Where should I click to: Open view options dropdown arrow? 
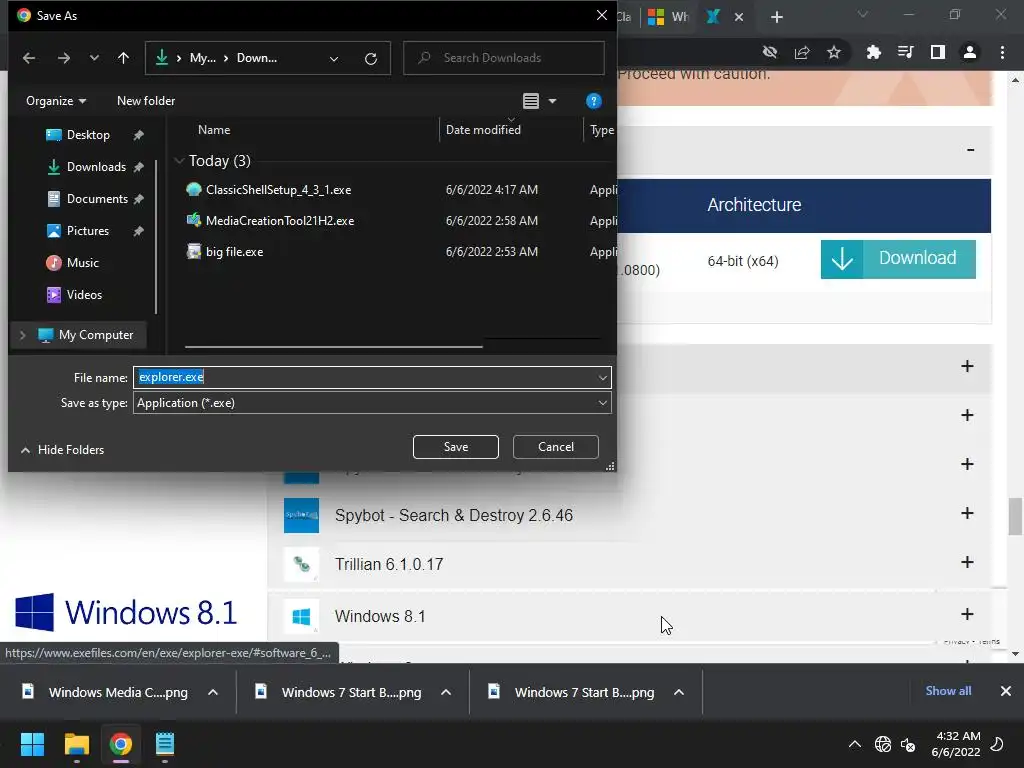(552, 101)
